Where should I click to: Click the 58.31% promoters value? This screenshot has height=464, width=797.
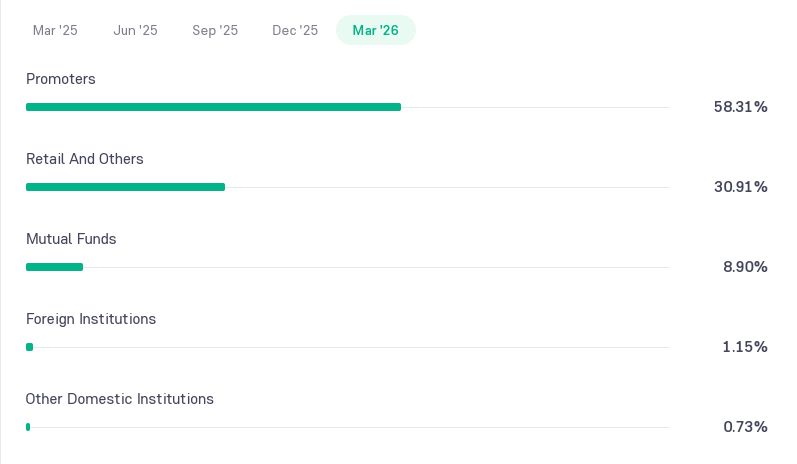pos(741,107)
